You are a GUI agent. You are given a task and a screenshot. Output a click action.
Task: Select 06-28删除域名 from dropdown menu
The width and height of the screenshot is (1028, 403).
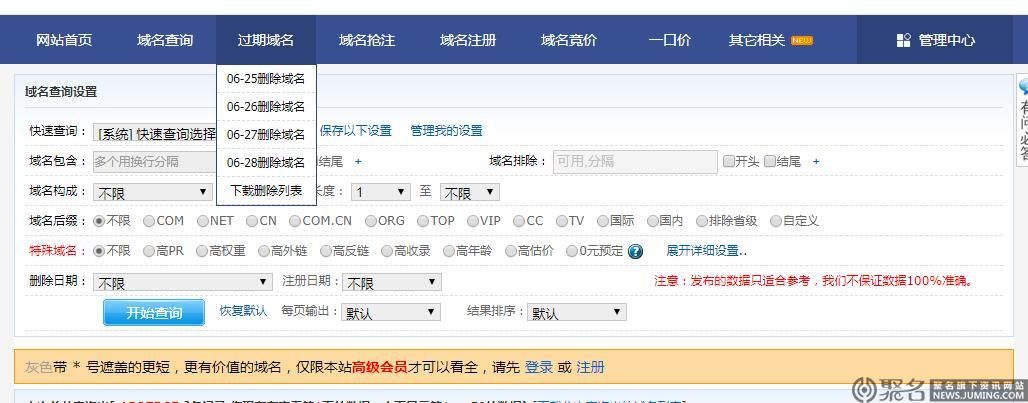(266, 163)
